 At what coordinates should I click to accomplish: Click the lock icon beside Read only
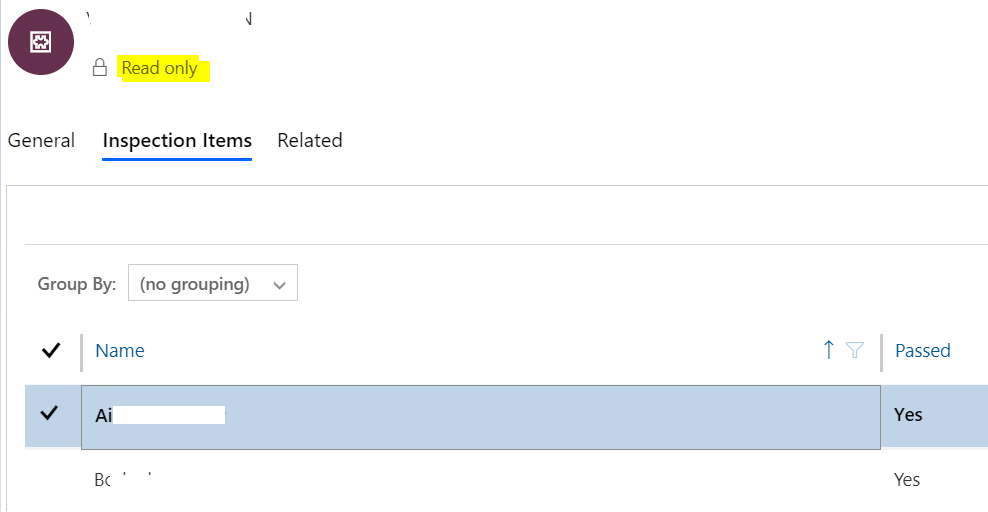click(100, 67)
